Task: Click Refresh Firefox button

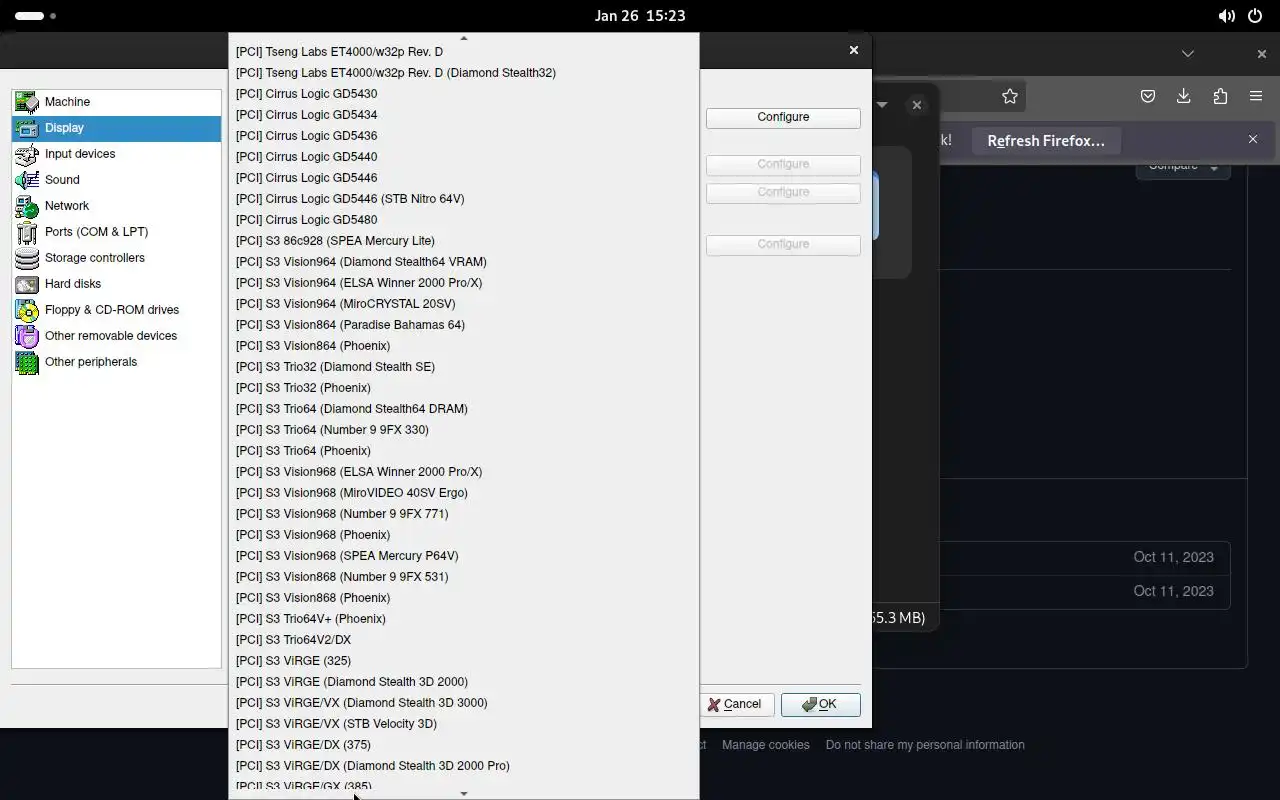Action: (1046, 141)
